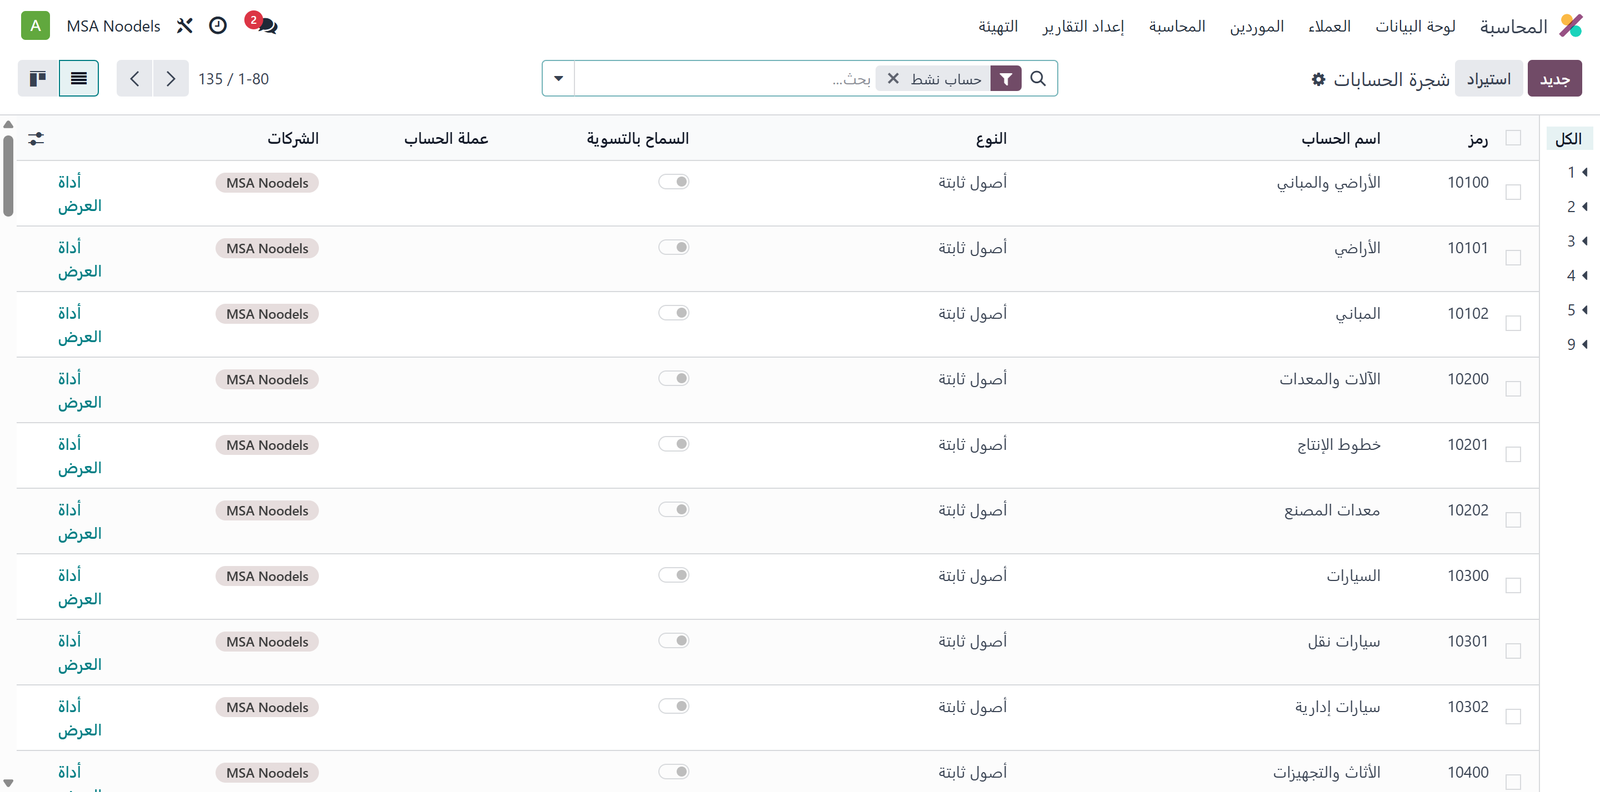Open the optional columns adjust icon
This screenshot has height=792, width=1600.
36,139
